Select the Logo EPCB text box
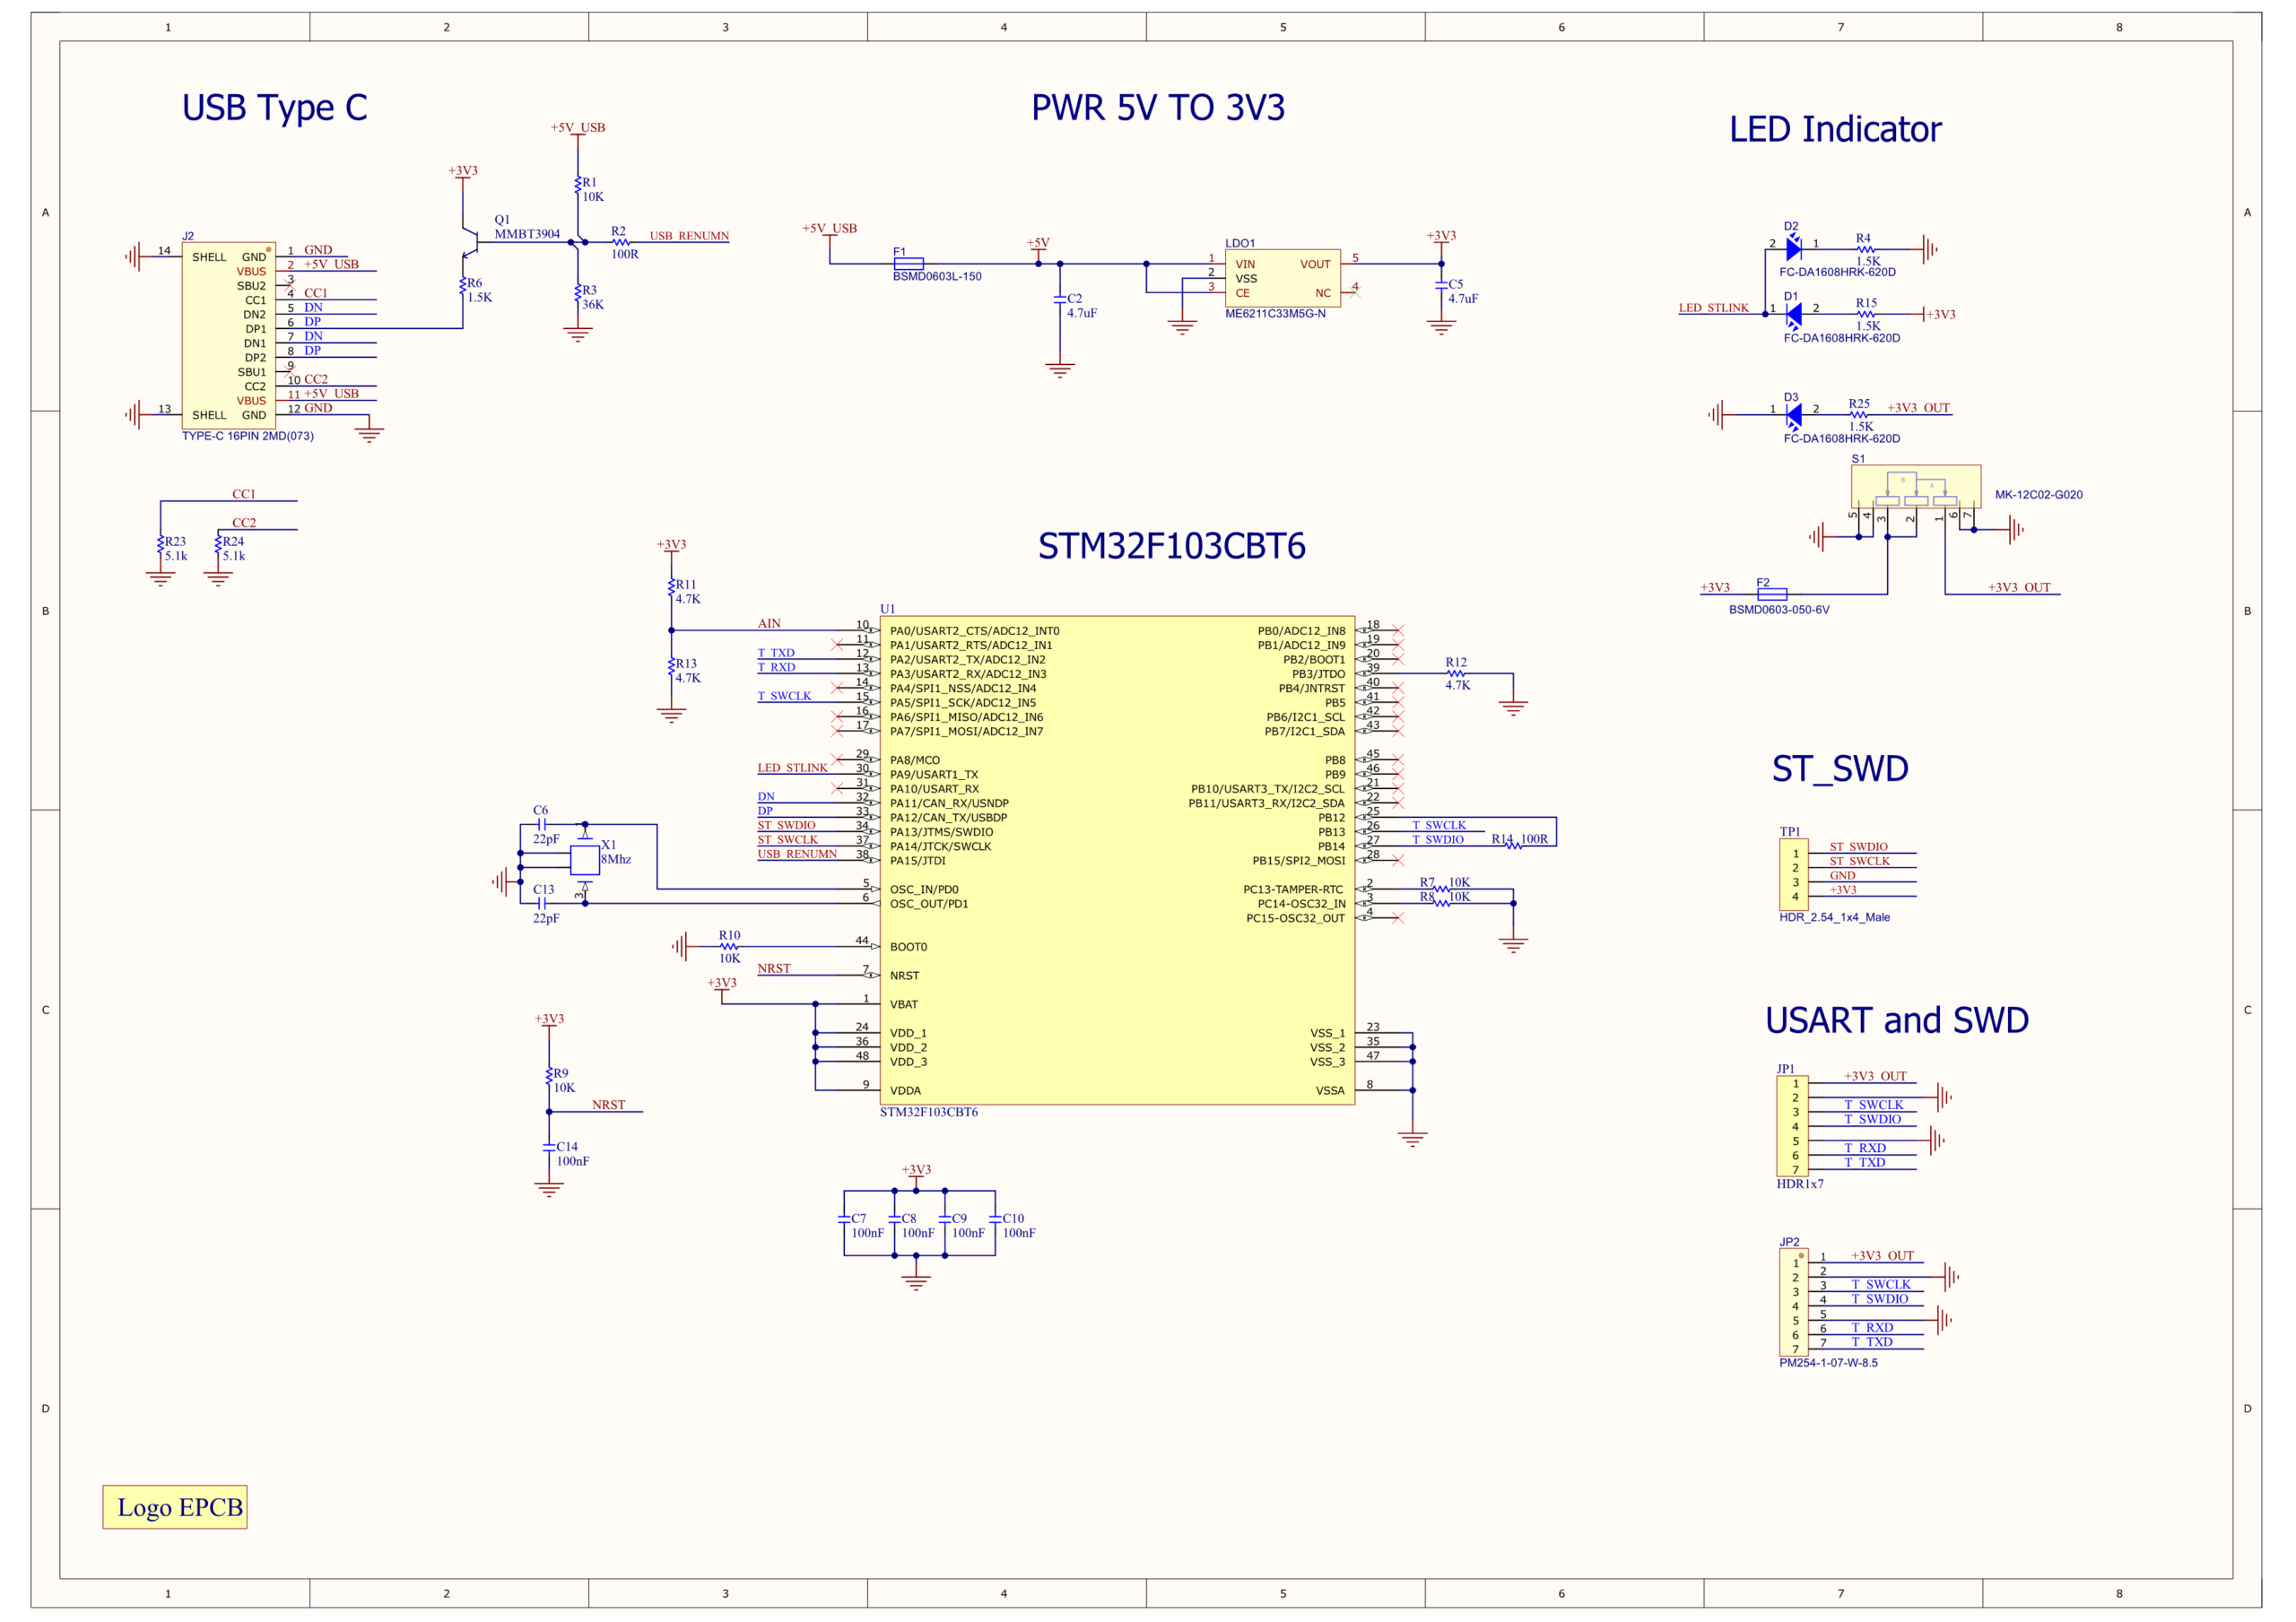 (x=175, y=1507)
